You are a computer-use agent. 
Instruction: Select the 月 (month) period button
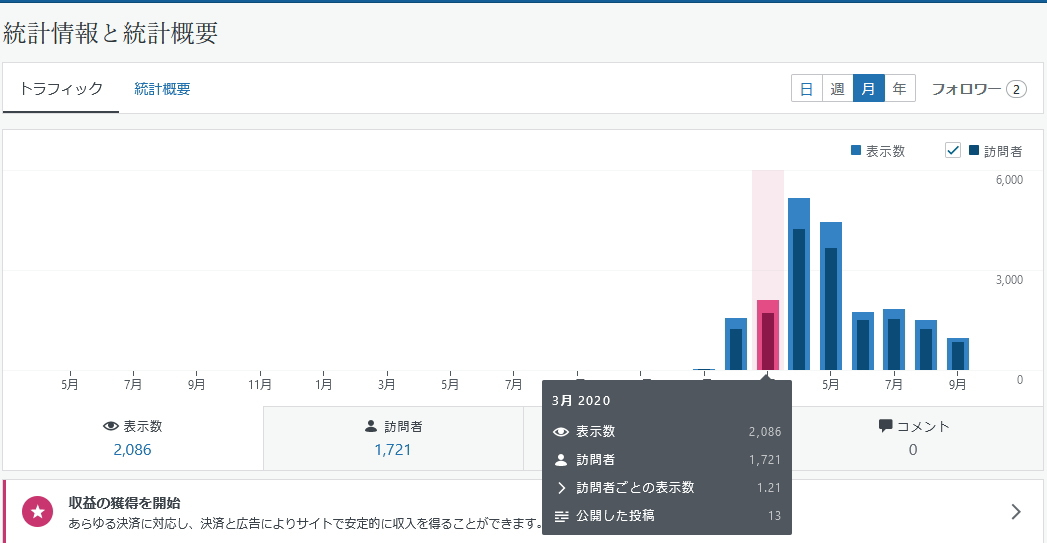click(x=868, y=89)
